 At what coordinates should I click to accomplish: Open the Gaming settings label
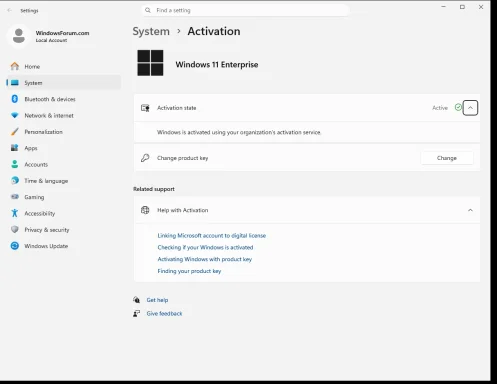tap(34, 197)
